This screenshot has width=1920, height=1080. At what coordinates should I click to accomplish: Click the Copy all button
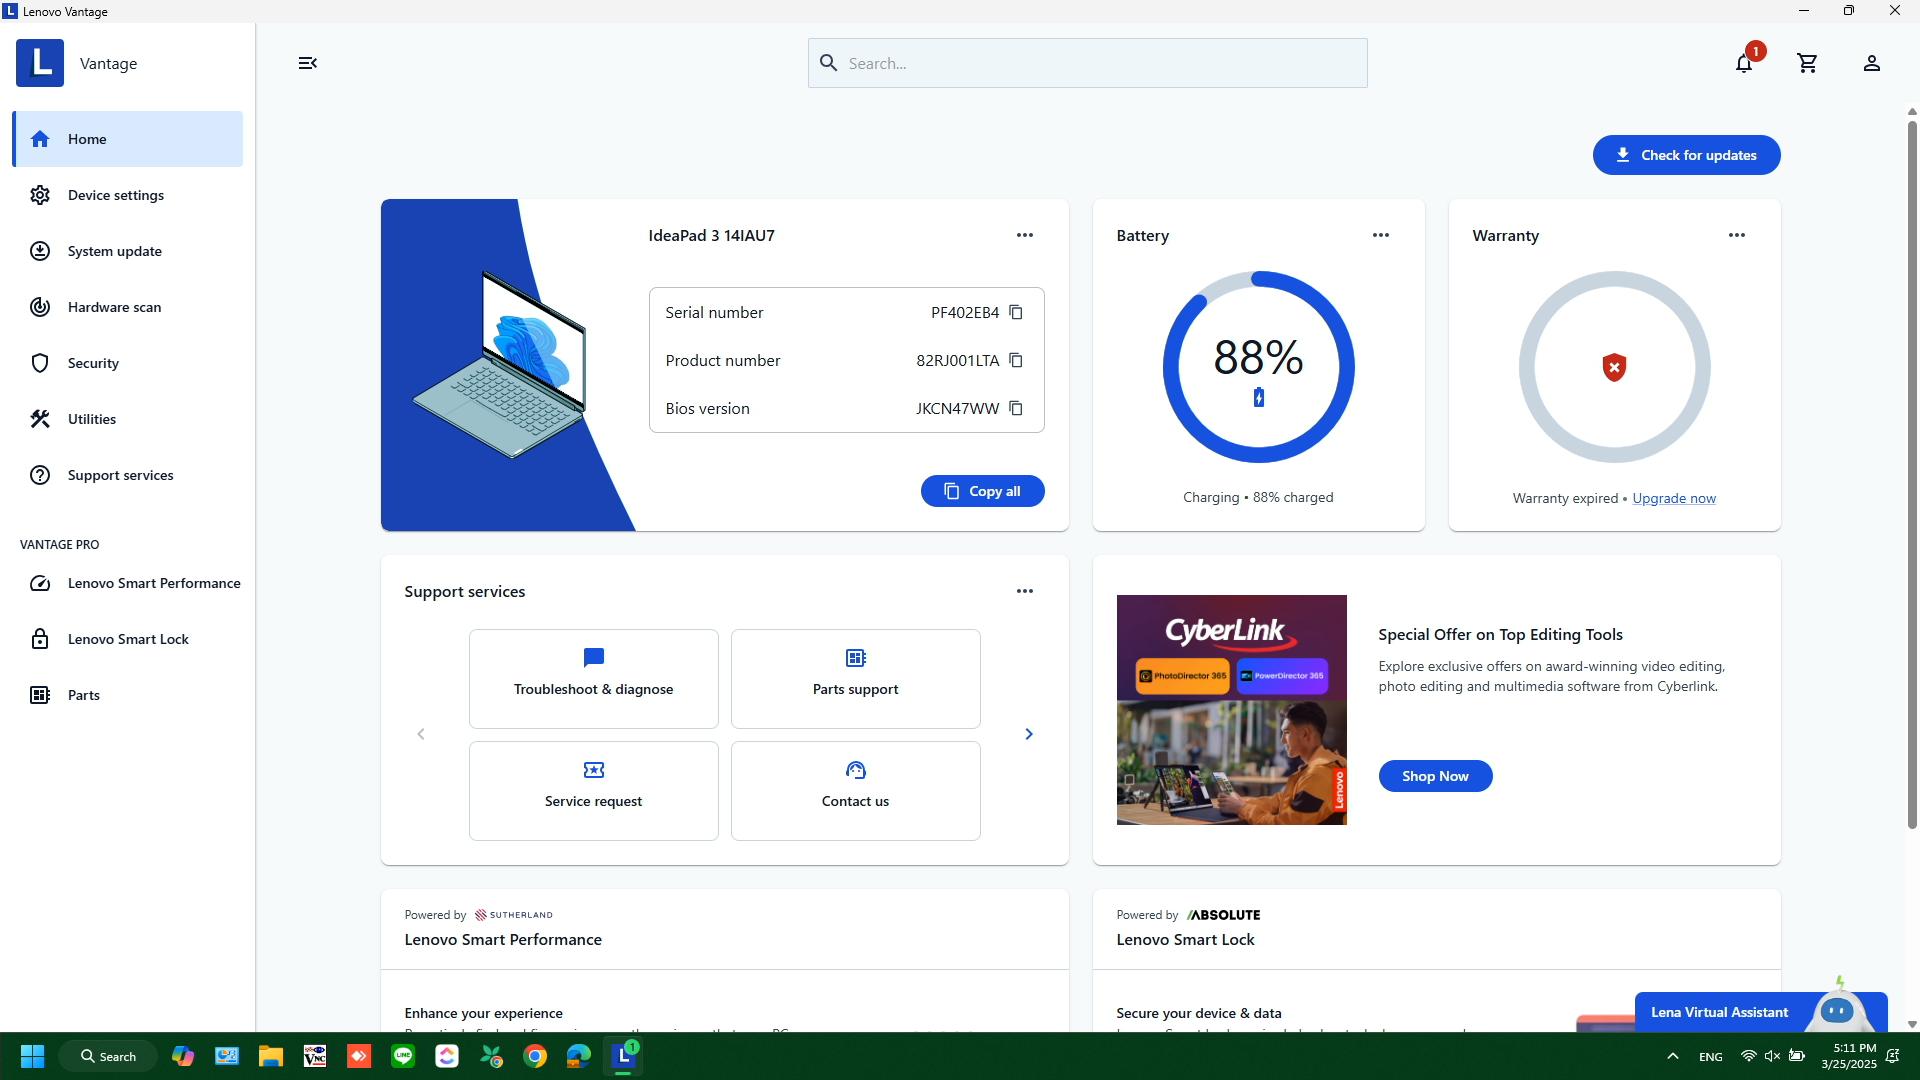(x=982, y=491)
